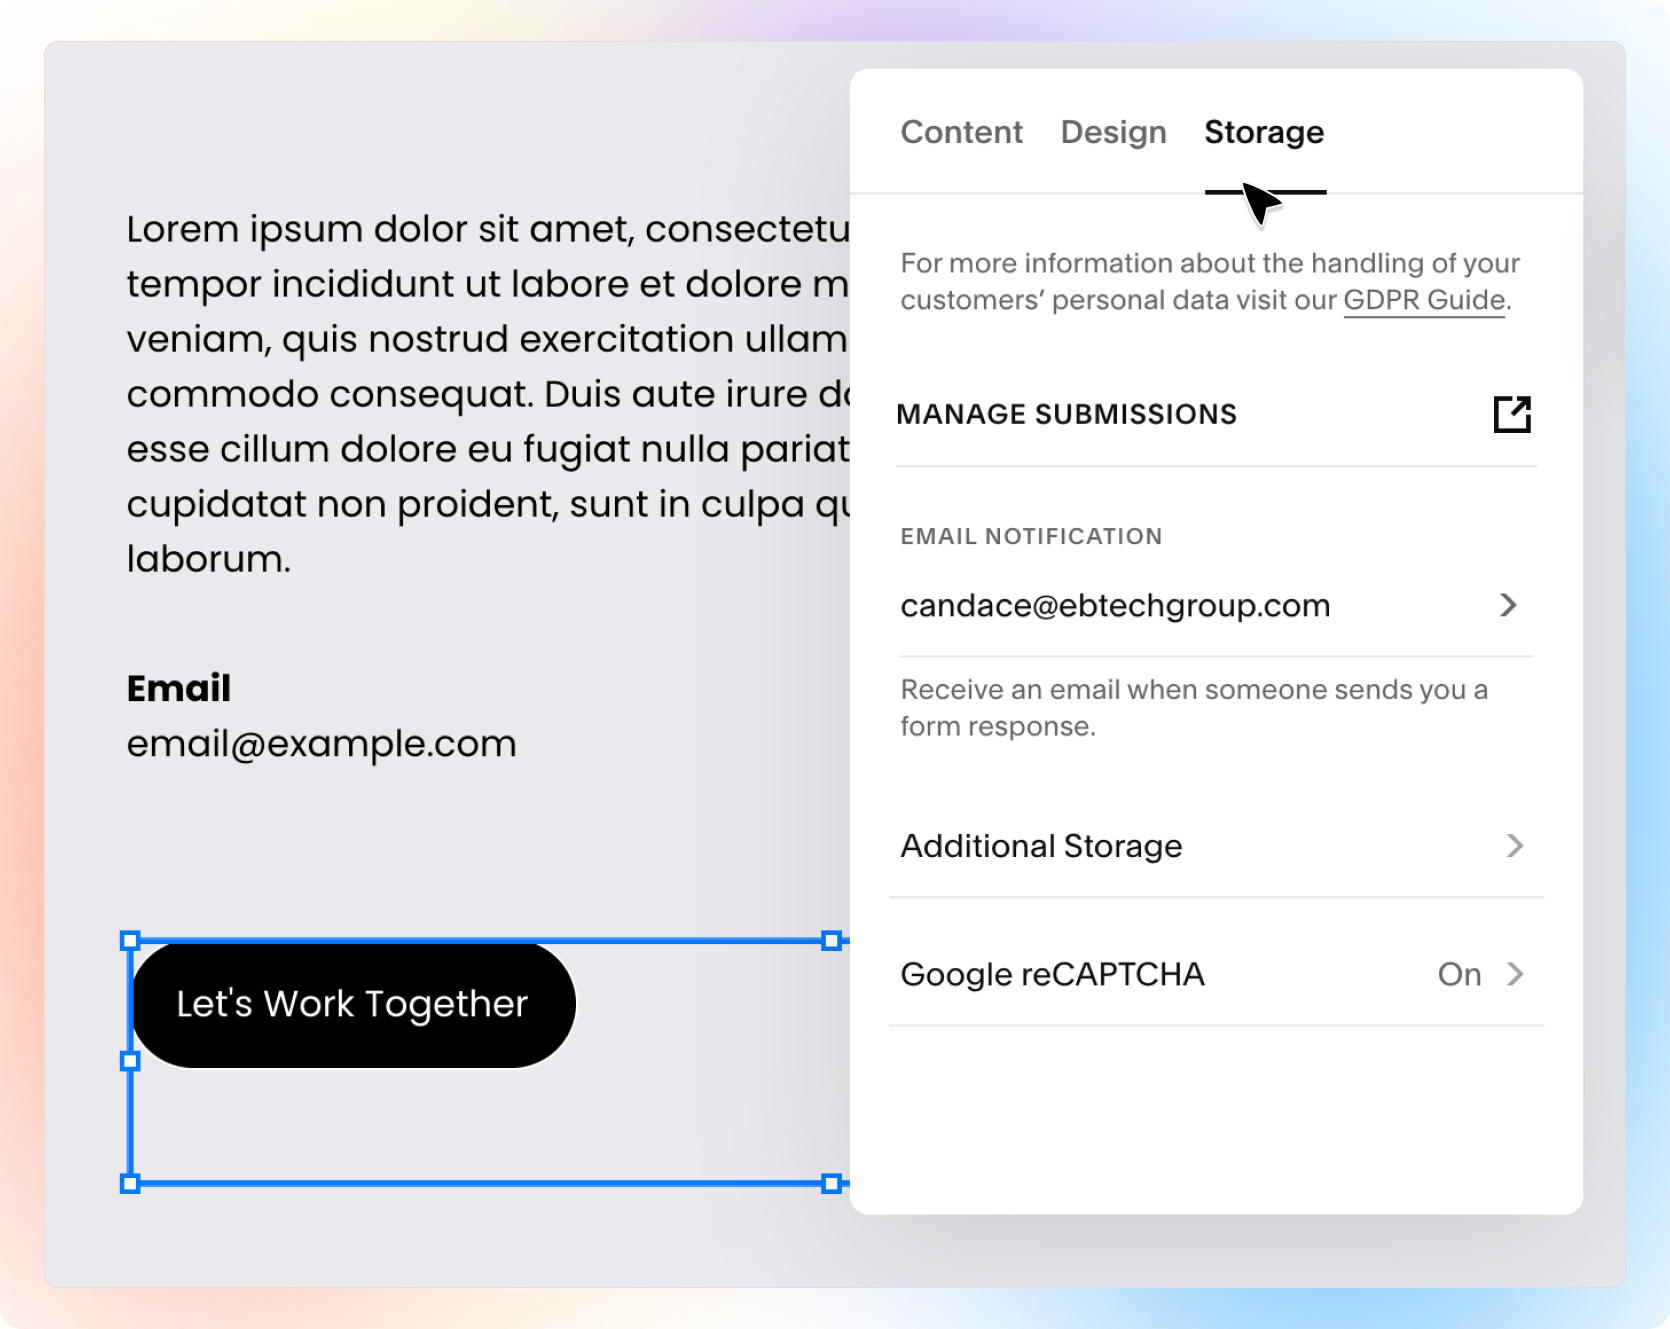Click the email@example.com address text
The width and height of the screenshot is (1670, 1329).
coord(321,744)
